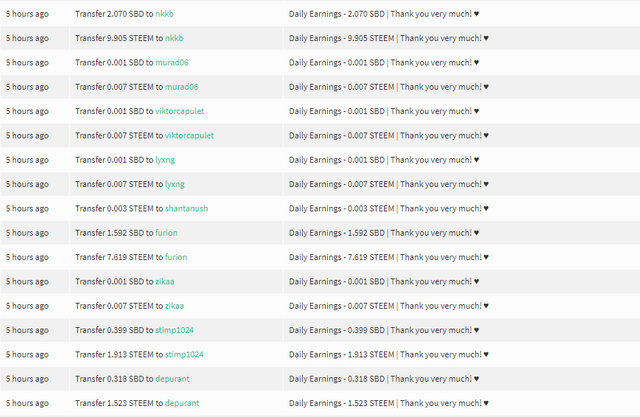
Task: Open zikaa link in 0.001 SBD transfer
Action: [x=165, y=282]
